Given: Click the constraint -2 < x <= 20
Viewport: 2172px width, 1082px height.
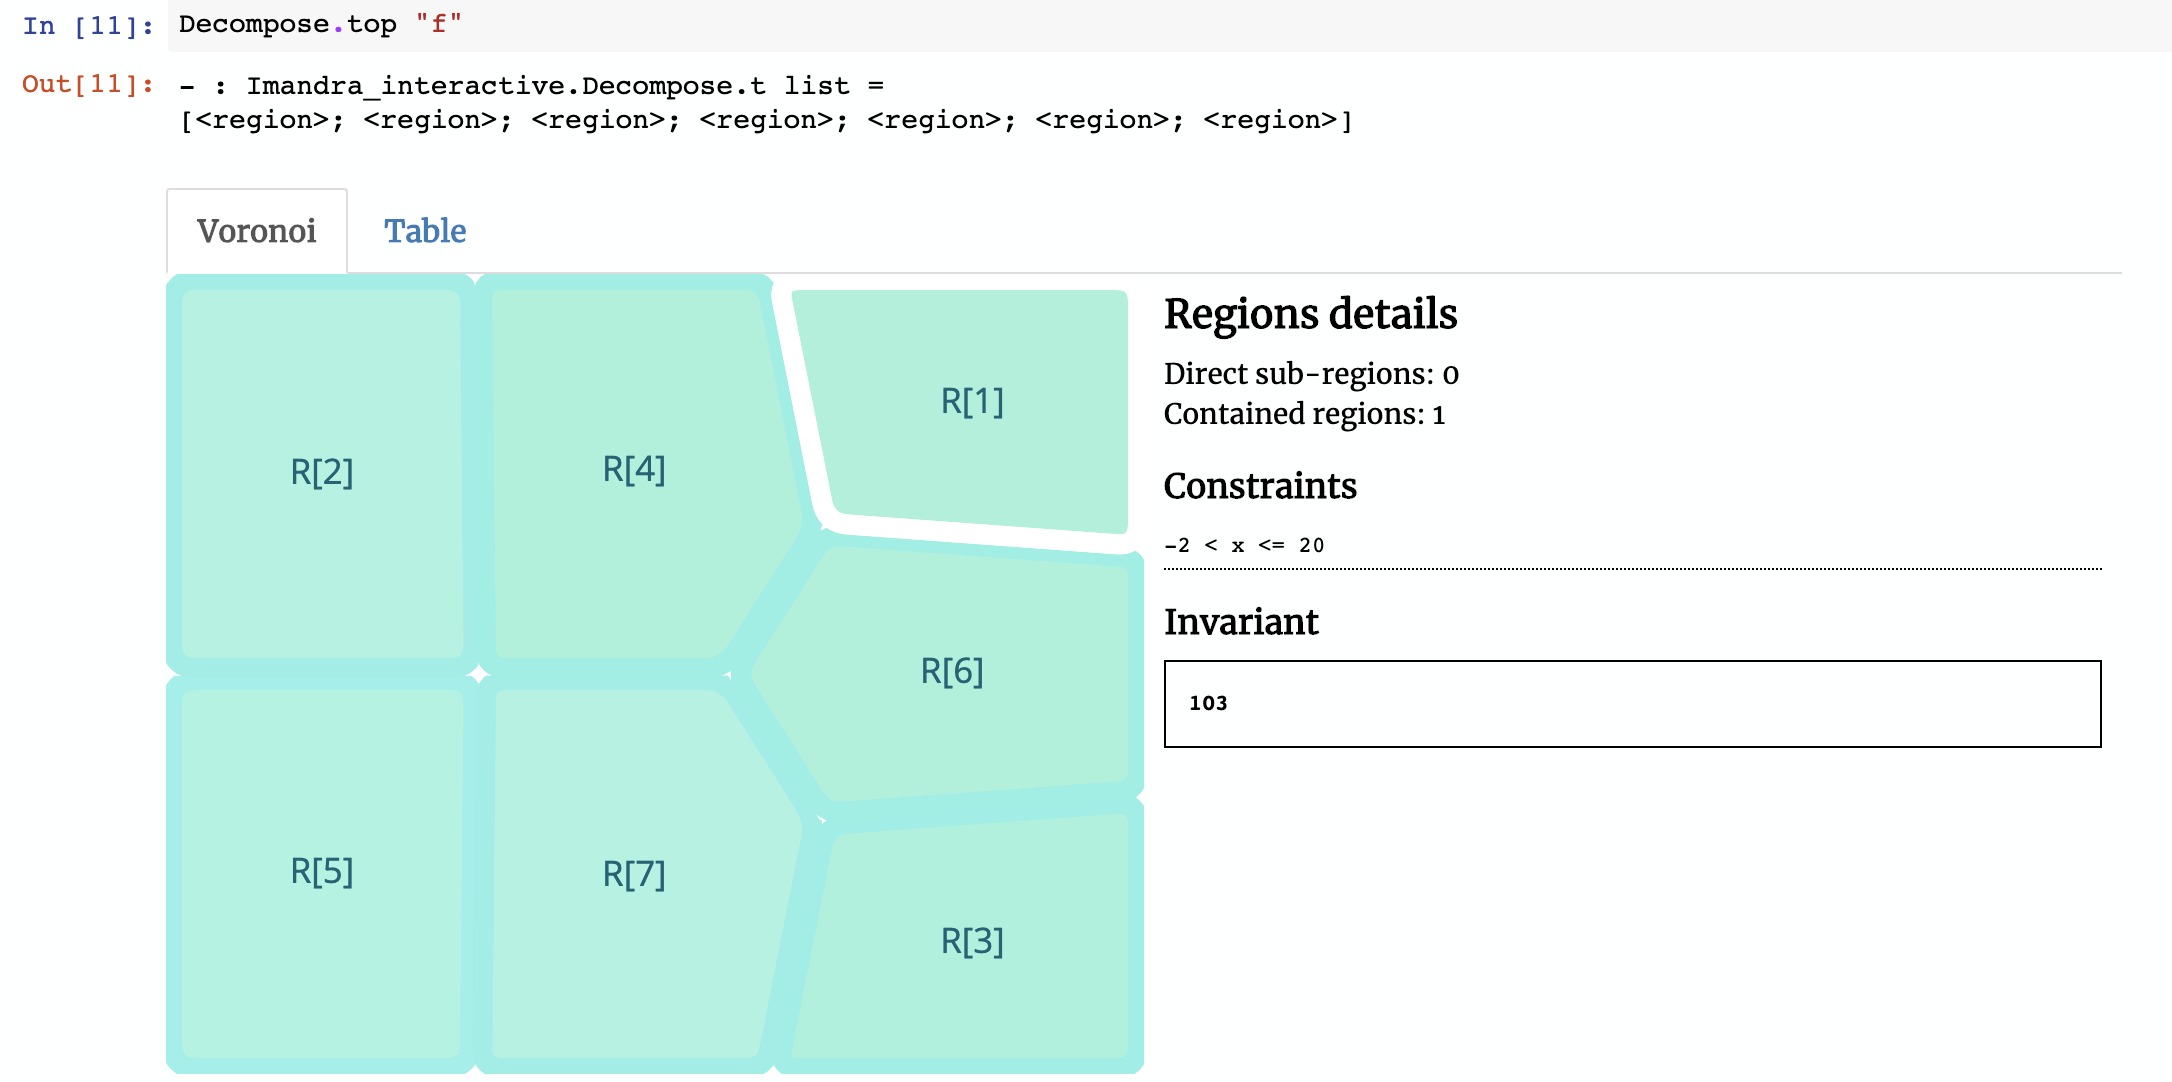Looking at the screenshot, I should click(1244, 545).
